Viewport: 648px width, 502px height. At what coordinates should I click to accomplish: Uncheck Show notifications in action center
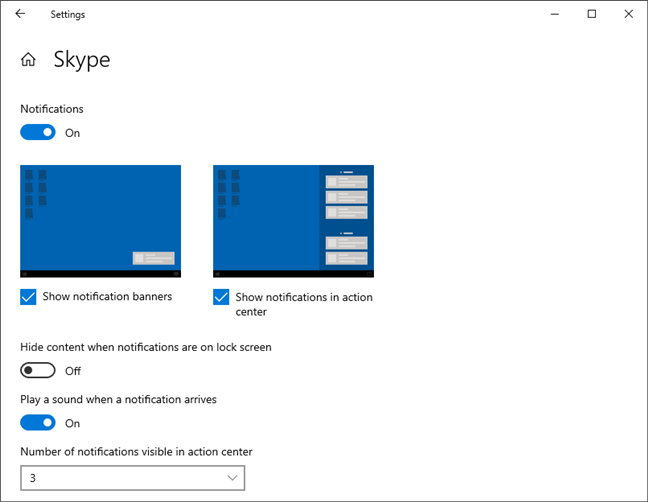[221, 297]
